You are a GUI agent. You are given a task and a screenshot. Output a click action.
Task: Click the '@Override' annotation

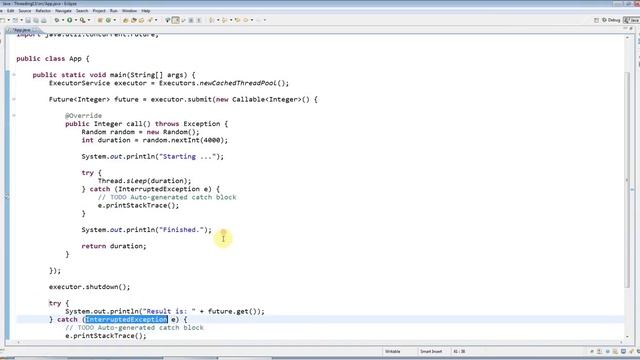point(83,116)
